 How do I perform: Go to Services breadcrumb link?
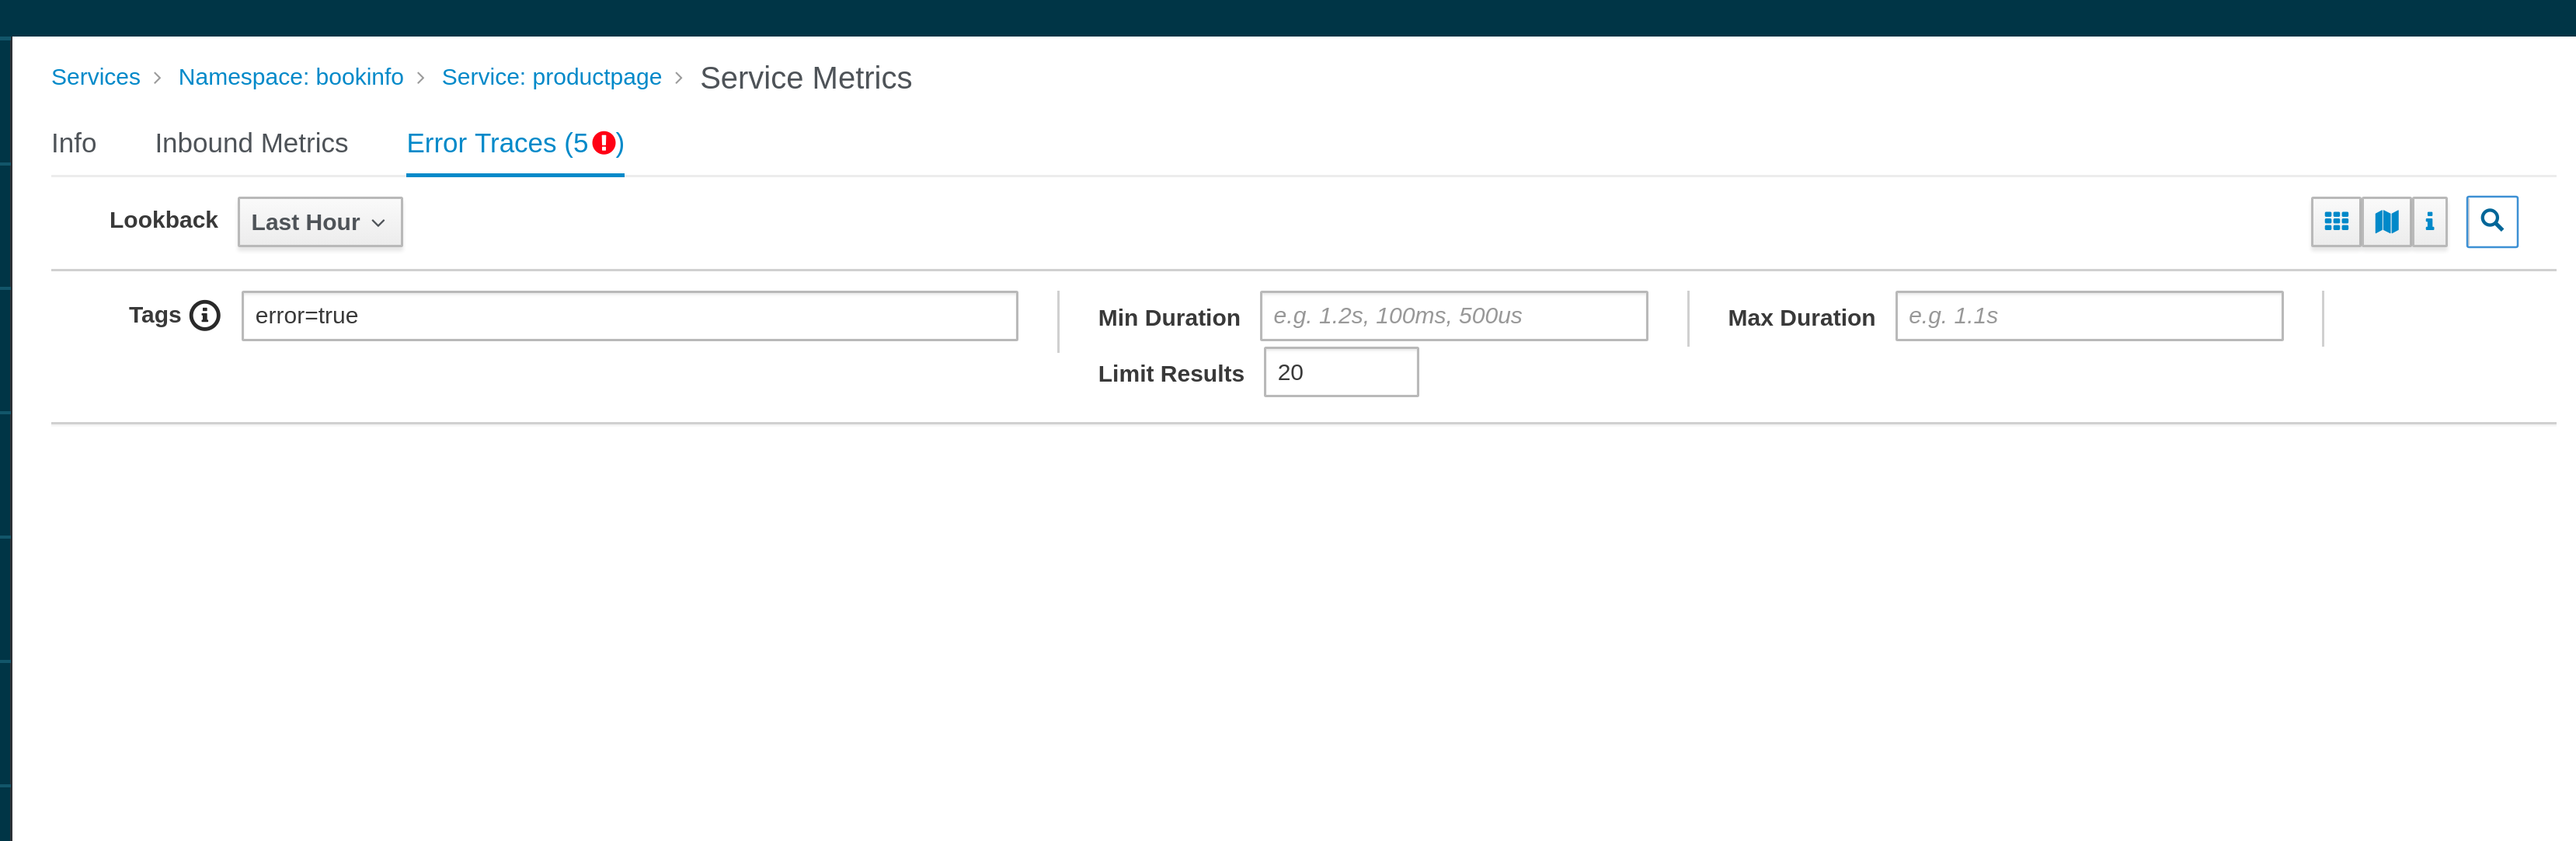[x=95, y=77]
